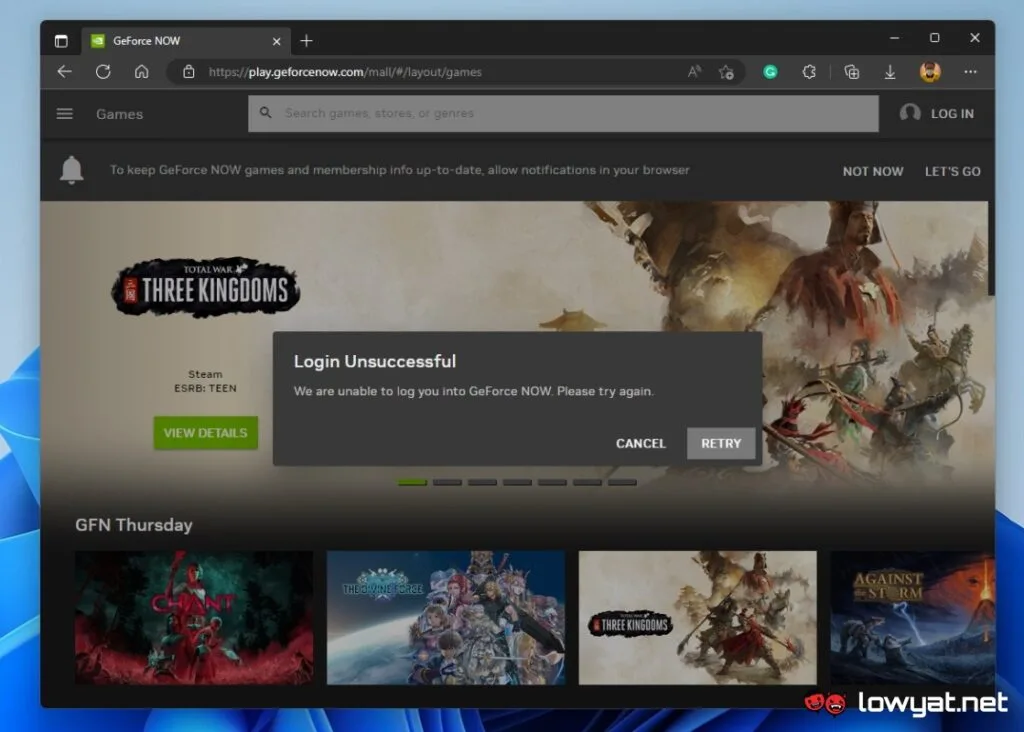Focus the search games input field
Image resolution: width=1024 pixels, height=732 pixels.
[563, 113]
